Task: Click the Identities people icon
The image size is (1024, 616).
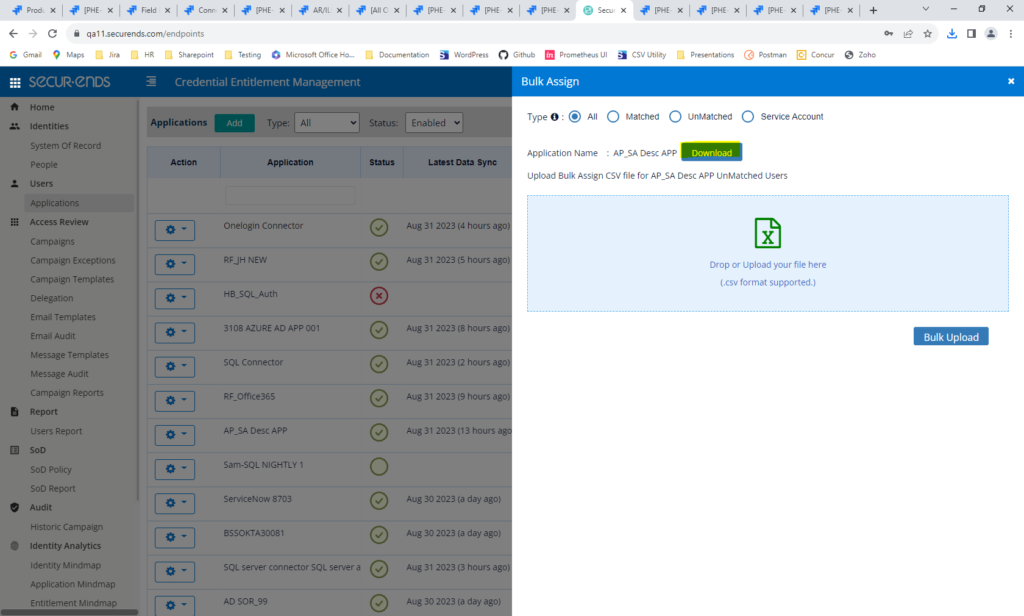Action: tap(14, 126)
